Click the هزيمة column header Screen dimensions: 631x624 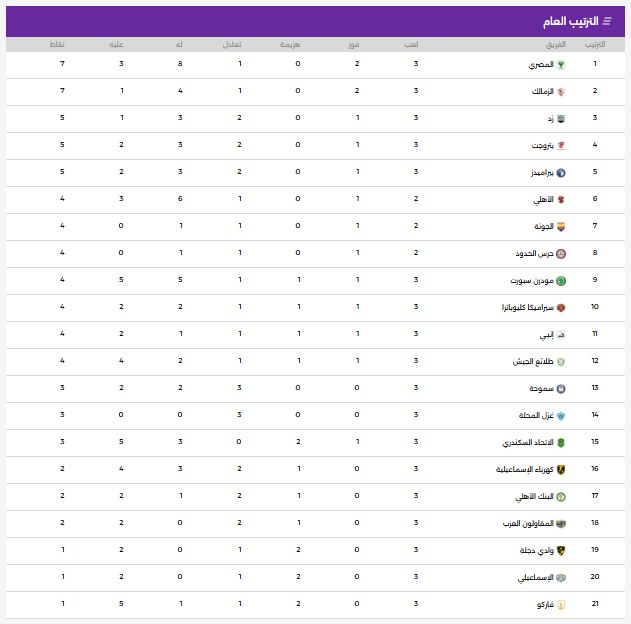(x=290, y=44)
